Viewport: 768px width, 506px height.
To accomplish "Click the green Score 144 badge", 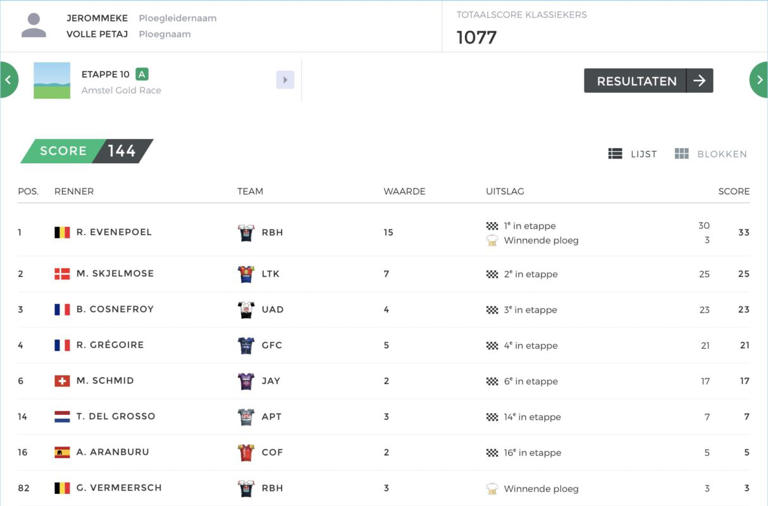I will pyautogui.click(x=86, y=151).
